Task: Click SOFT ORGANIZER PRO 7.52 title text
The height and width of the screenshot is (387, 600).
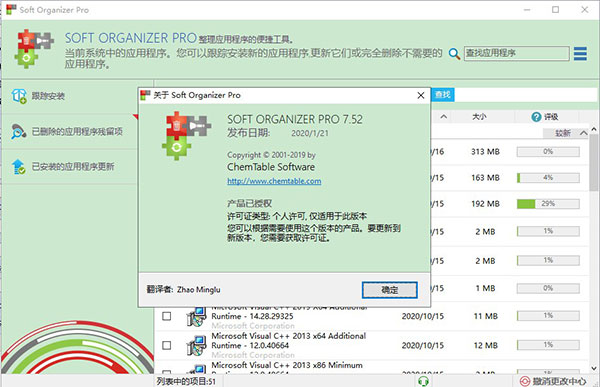Action: coord(295,119)
